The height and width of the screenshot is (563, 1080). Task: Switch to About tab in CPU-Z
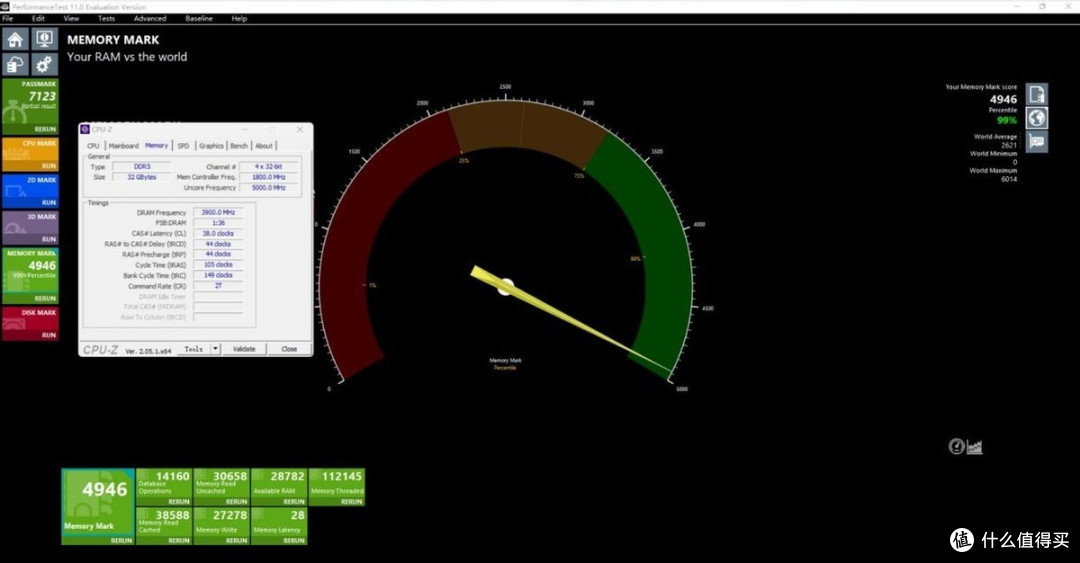click(264, 146)
